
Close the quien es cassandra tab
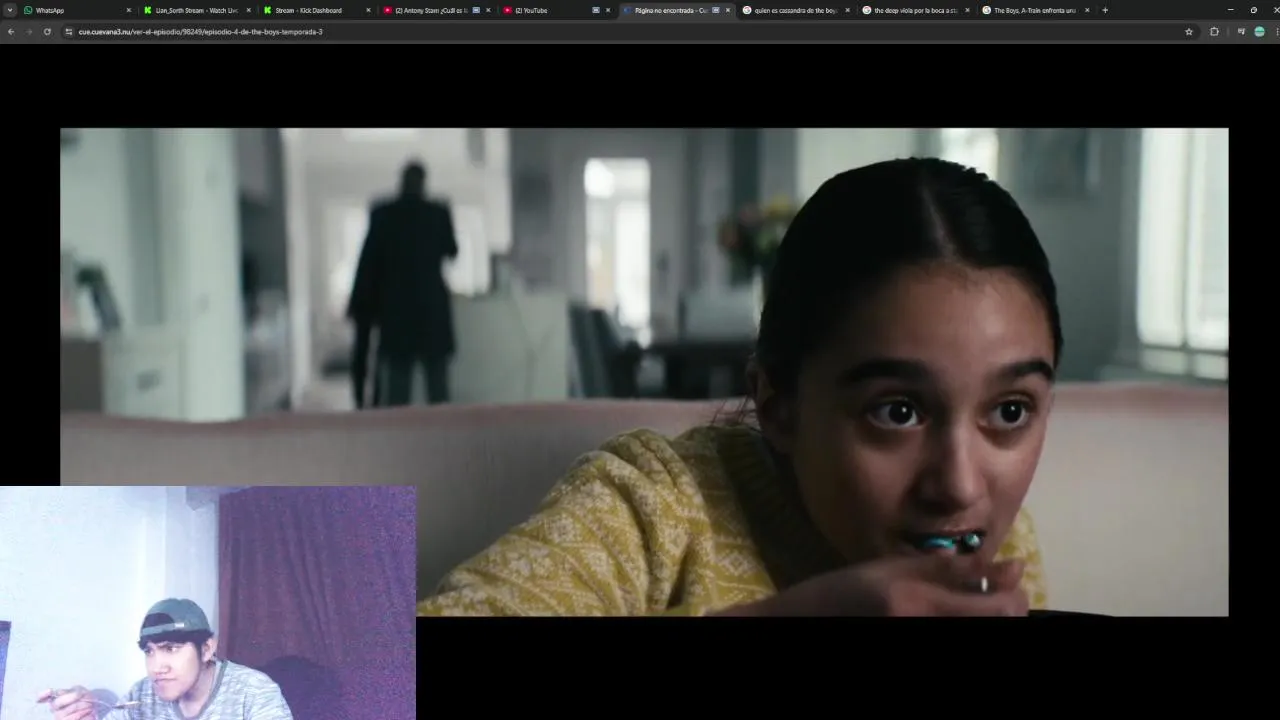point(848,10)
